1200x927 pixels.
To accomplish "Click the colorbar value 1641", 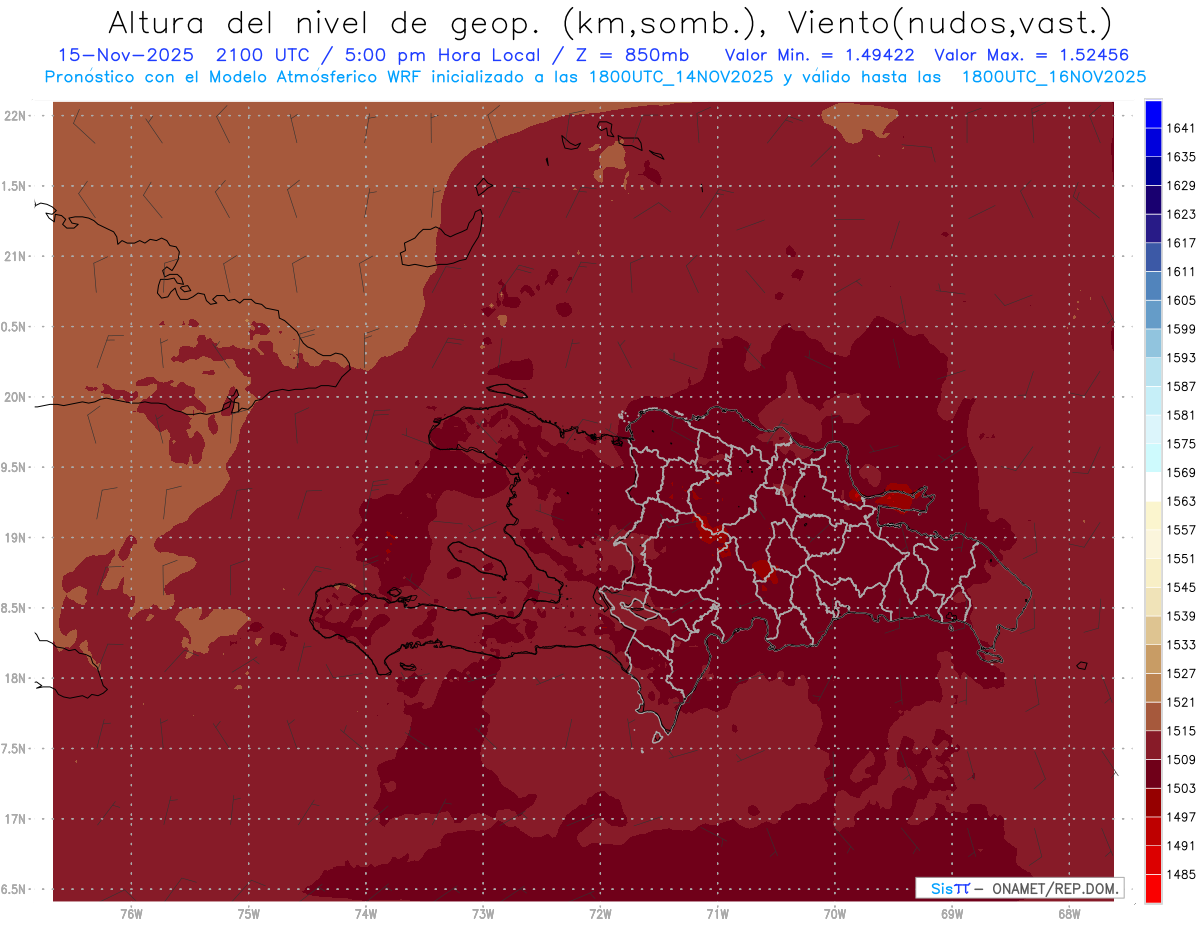I will pos(1181,128).
